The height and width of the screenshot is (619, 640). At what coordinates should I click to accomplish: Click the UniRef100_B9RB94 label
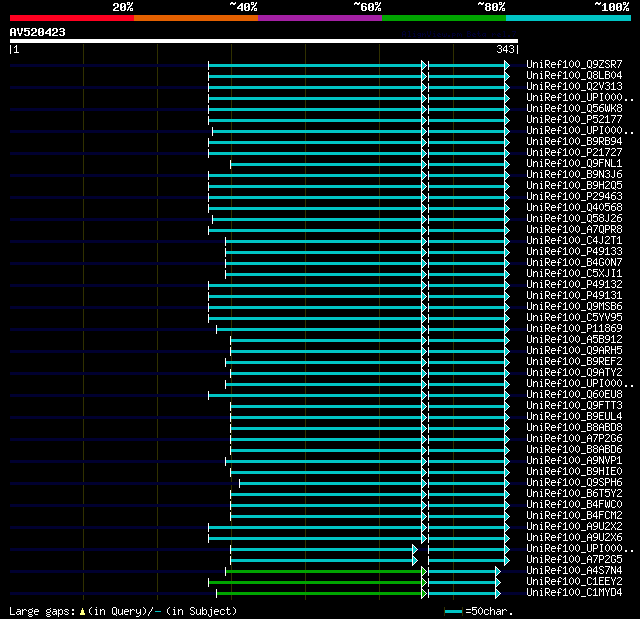point(574,142)
